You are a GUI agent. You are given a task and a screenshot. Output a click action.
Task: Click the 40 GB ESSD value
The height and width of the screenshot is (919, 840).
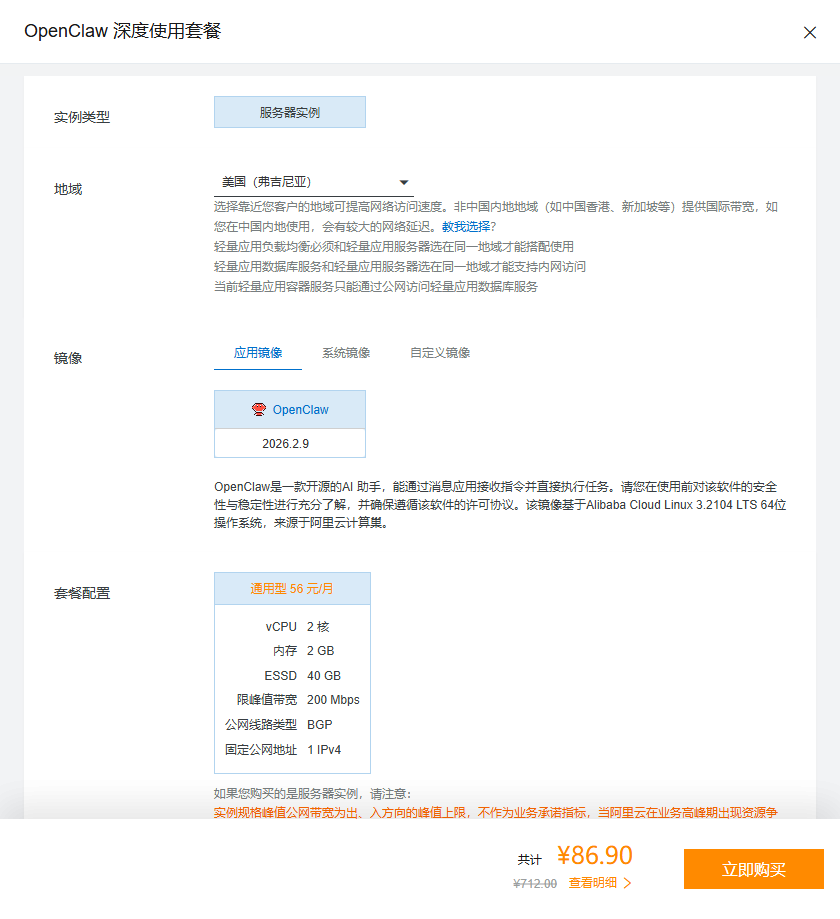point(324,676)
